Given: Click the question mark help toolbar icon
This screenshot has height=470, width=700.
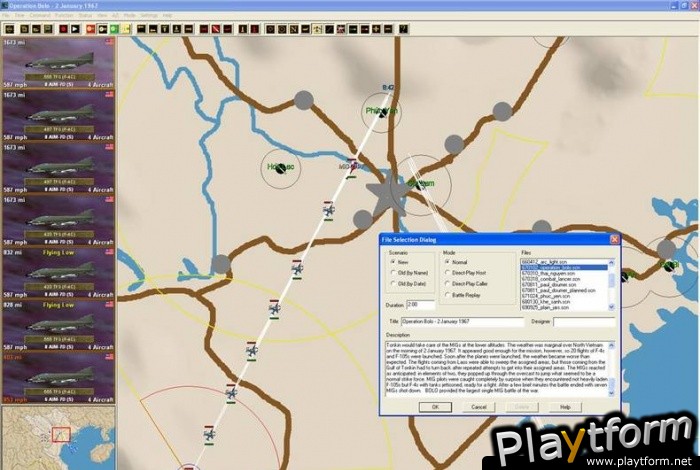Looking at the screenshot, I should click(403, 29).
